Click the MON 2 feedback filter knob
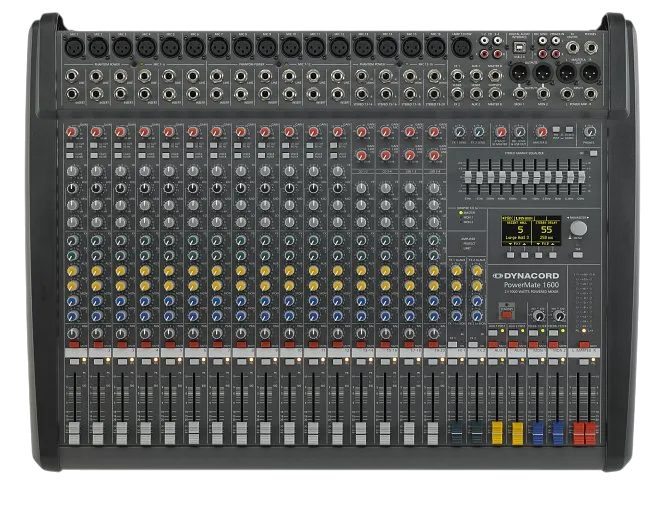The width and height of the screenshot is (665, 512). 559,316
